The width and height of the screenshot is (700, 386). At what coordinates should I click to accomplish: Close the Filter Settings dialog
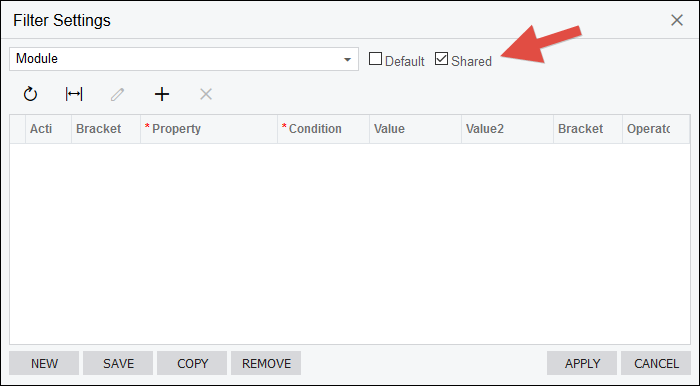coord(677,20)
